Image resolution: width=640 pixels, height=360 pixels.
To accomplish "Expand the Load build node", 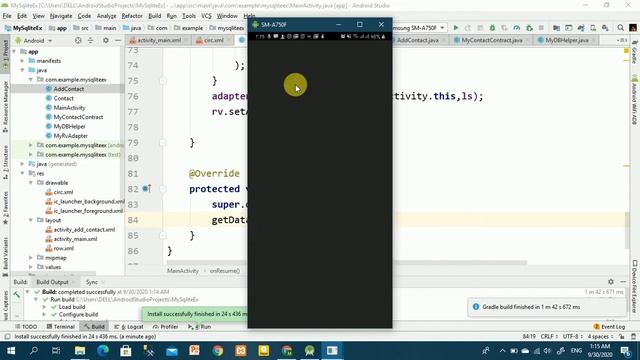I will pos(44,307).
